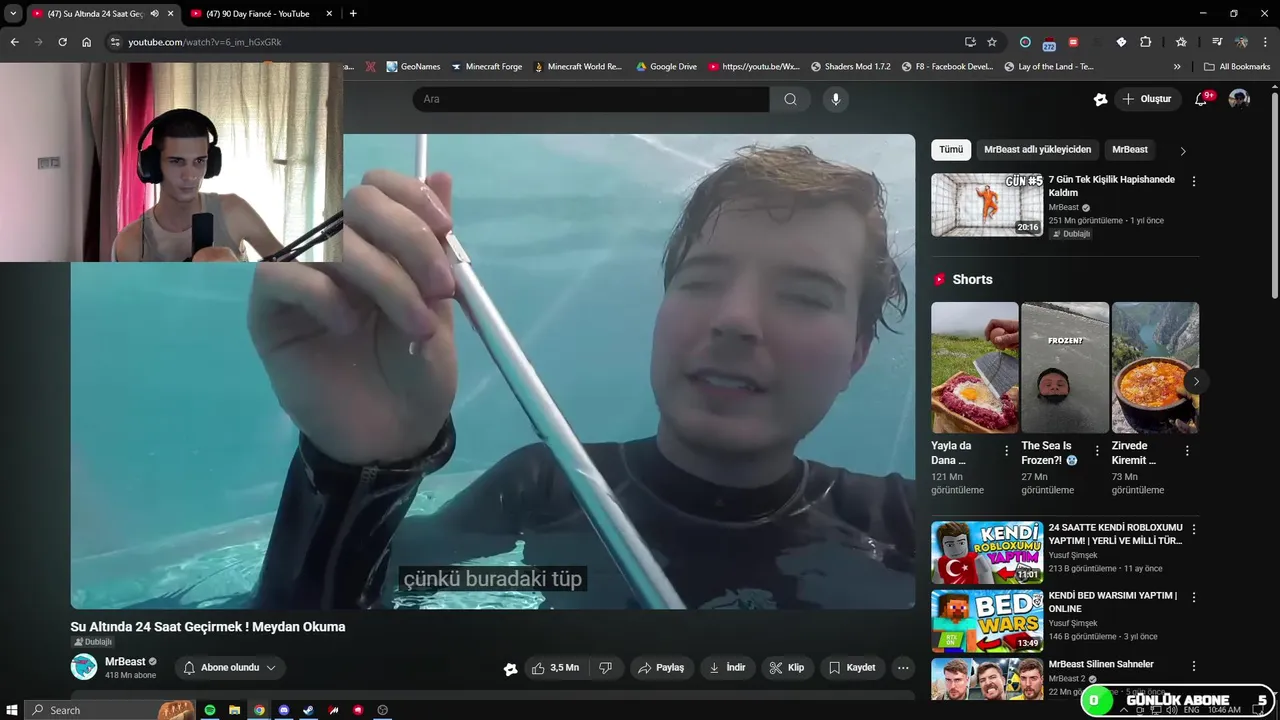
Task: Open the Windows Start menu
Action: point(12,710)
